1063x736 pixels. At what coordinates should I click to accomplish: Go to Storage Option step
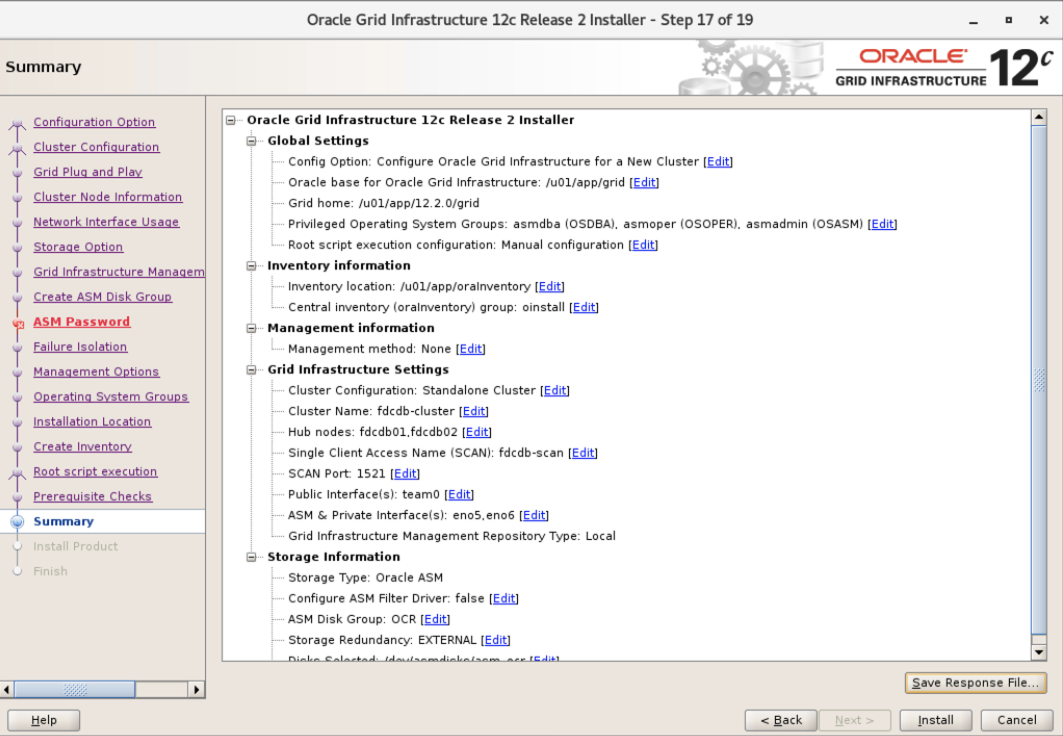(x=79, y=247)
